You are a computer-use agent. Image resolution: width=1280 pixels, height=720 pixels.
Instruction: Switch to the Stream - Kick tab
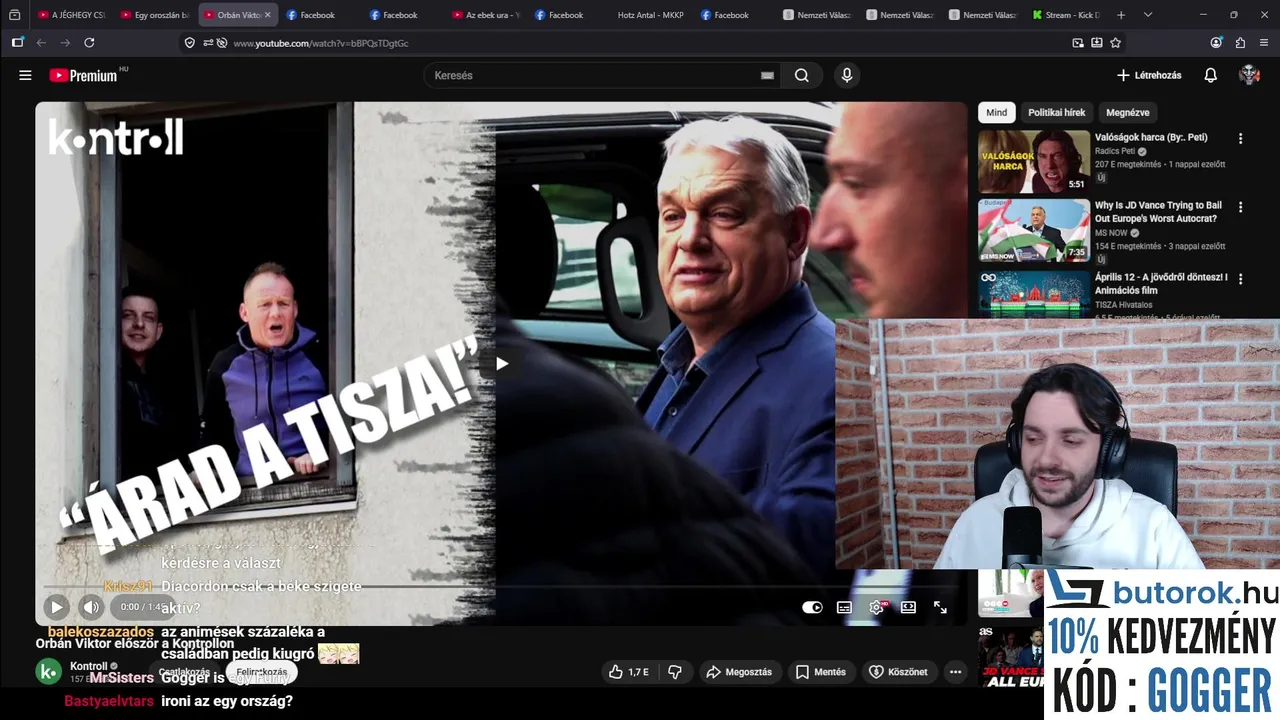tap(1066, 15)
